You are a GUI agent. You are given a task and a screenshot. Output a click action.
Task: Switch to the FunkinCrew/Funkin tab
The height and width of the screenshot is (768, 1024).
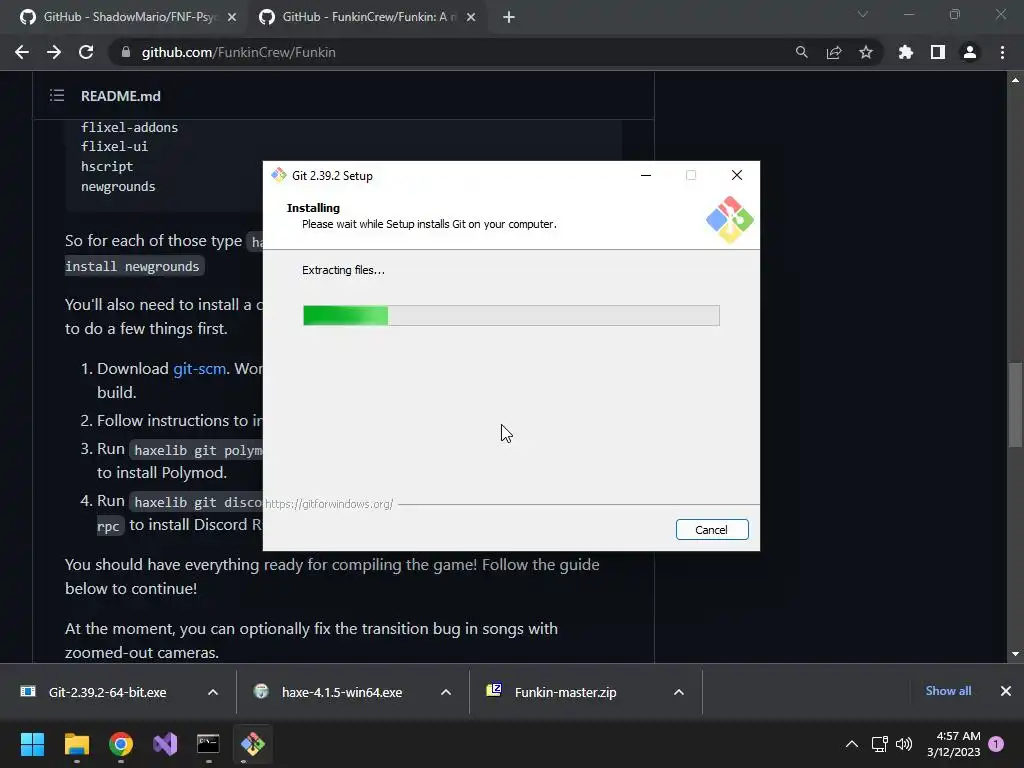(366, 17)
